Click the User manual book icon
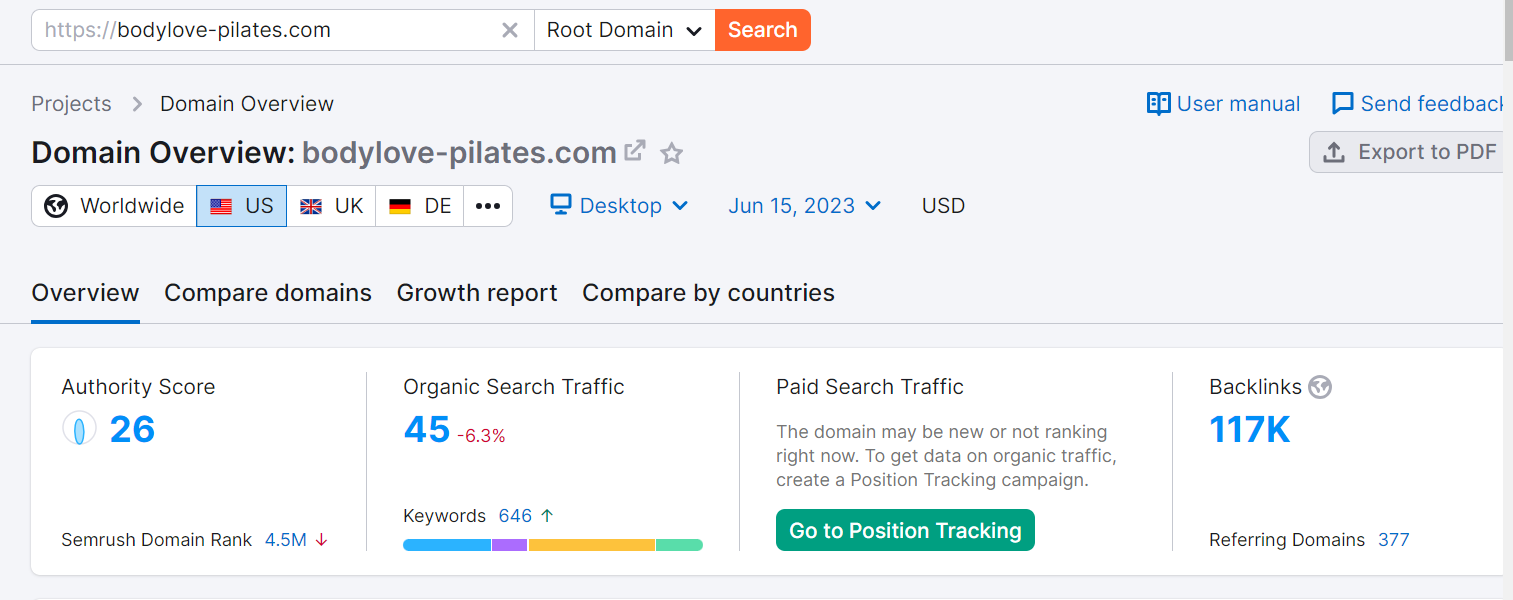 click(x=1158, y=103)
